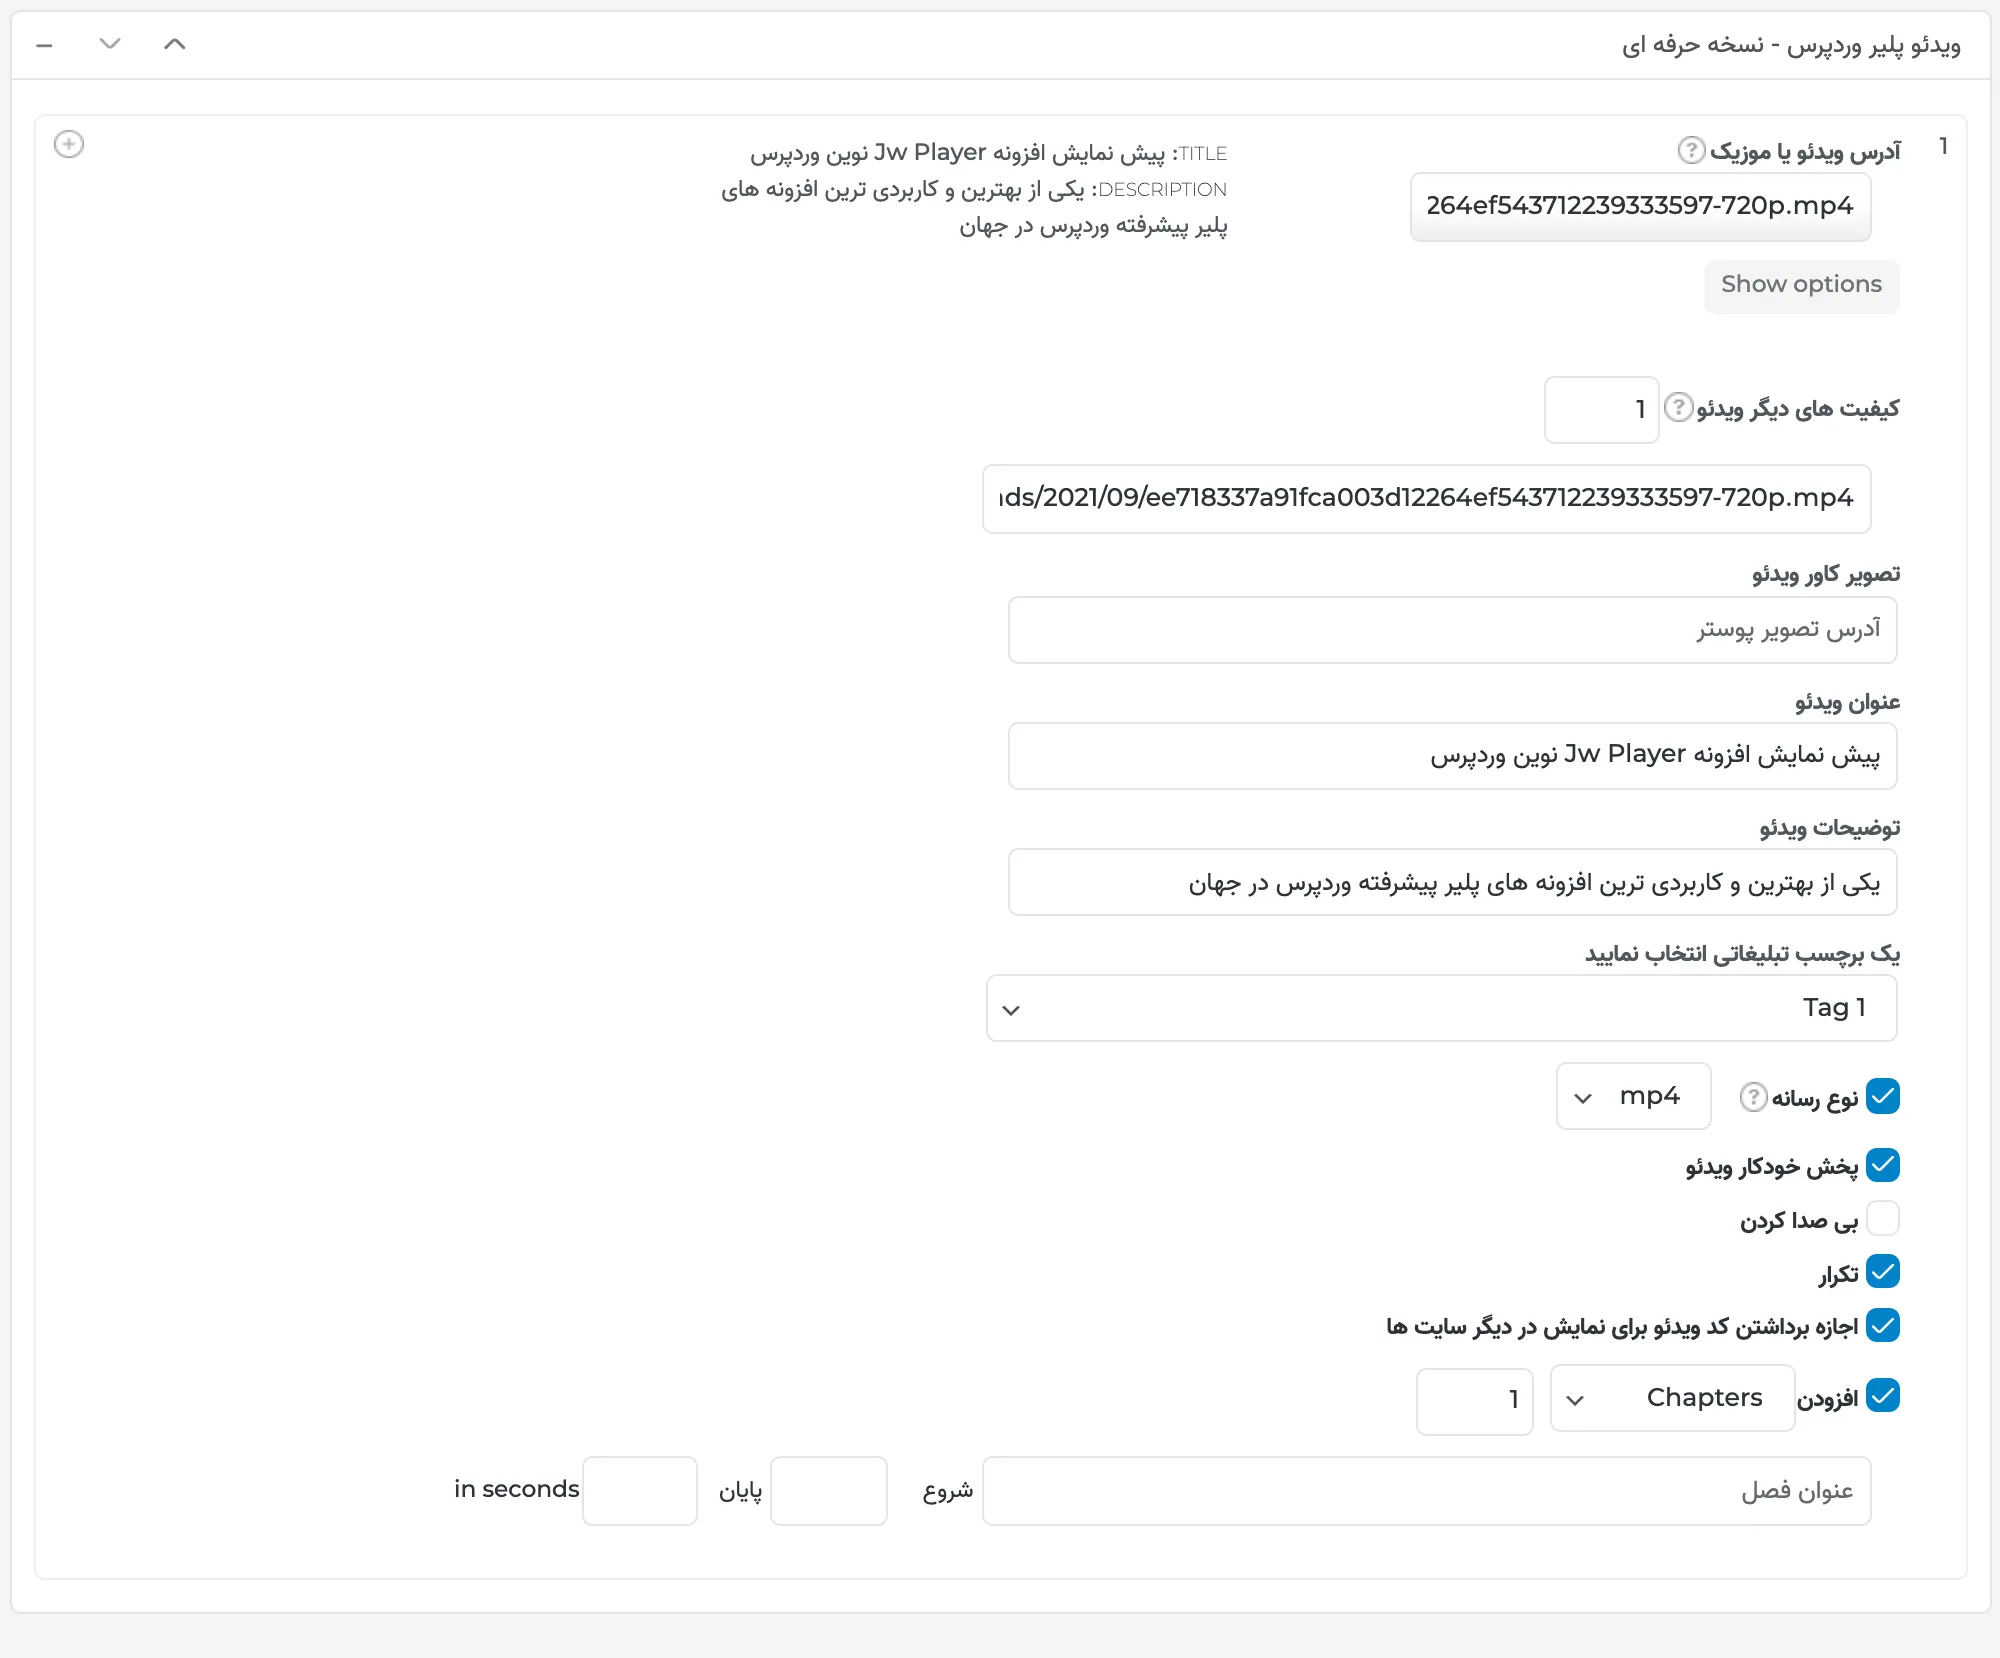The image size is (2000, 1658).
Task: Focus the عنوان فصل chapter title field
Action: point(1426,1491)
